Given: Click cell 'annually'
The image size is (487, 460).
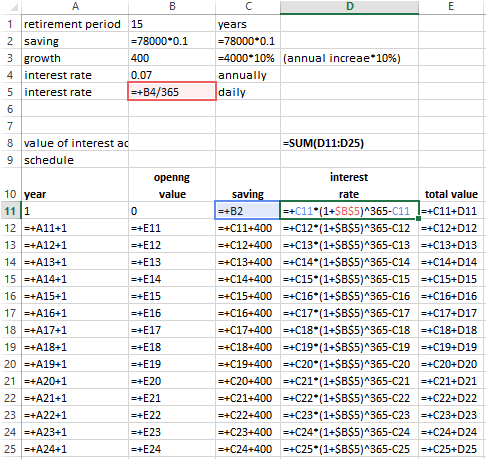Looking at the screenshot, I should coord(248,75).
